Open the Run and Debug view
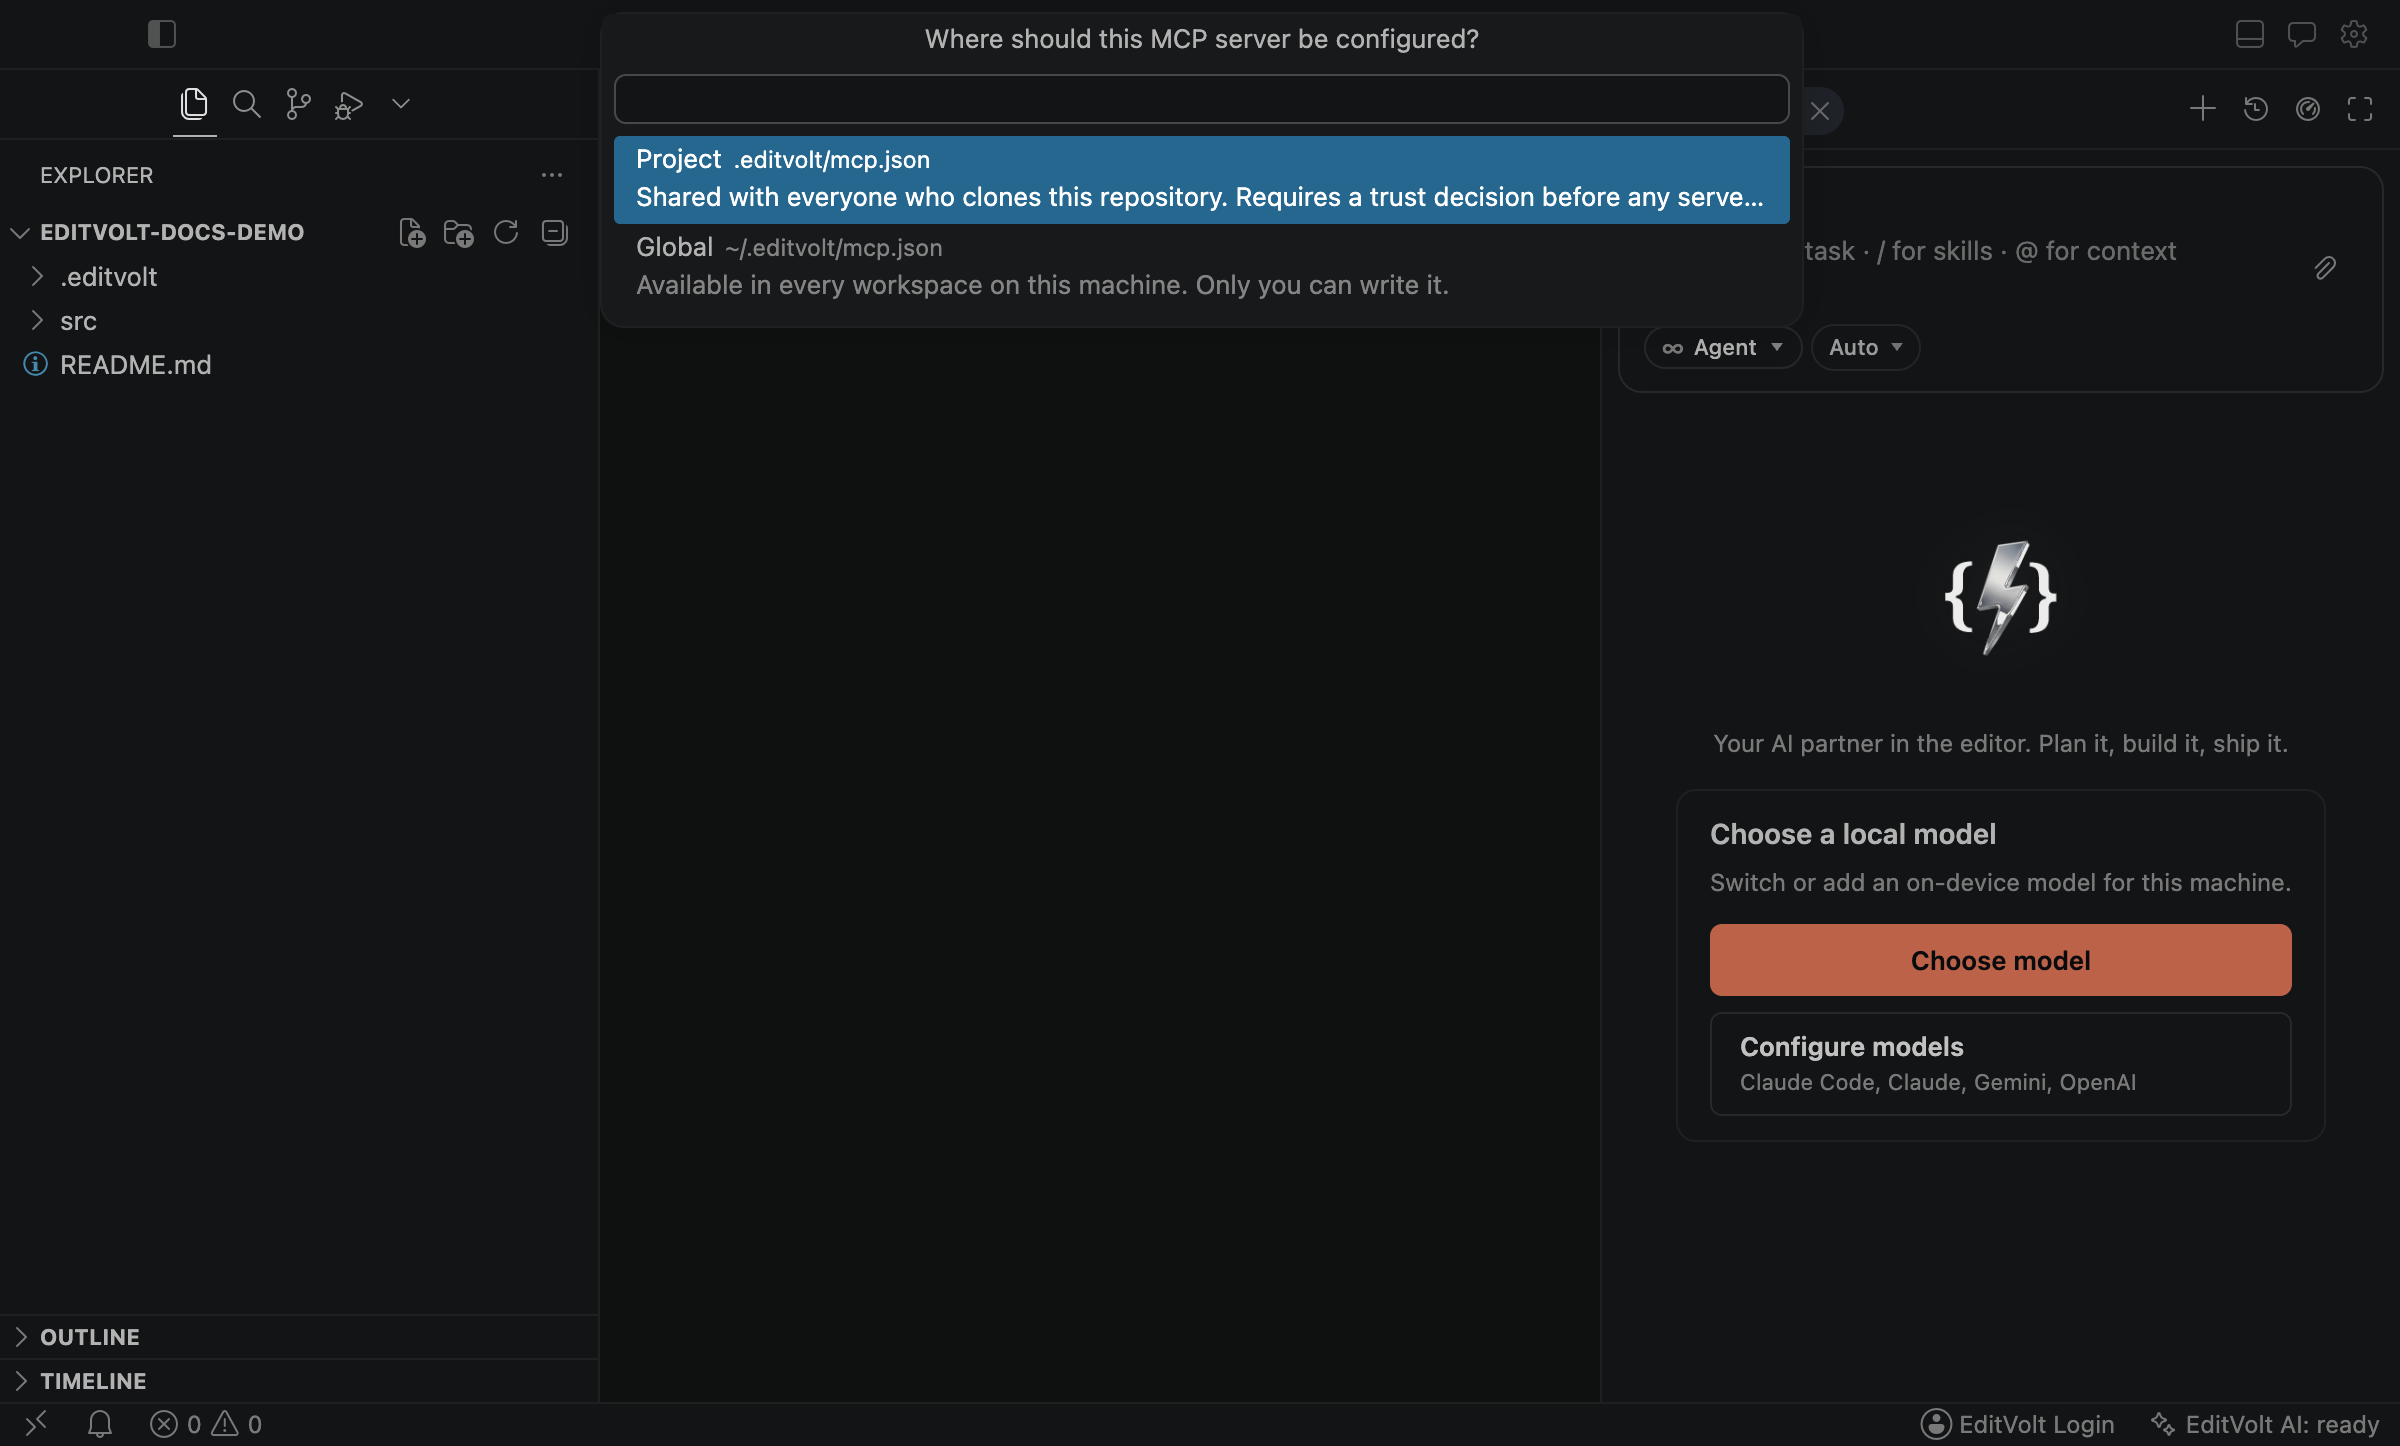 348,104
